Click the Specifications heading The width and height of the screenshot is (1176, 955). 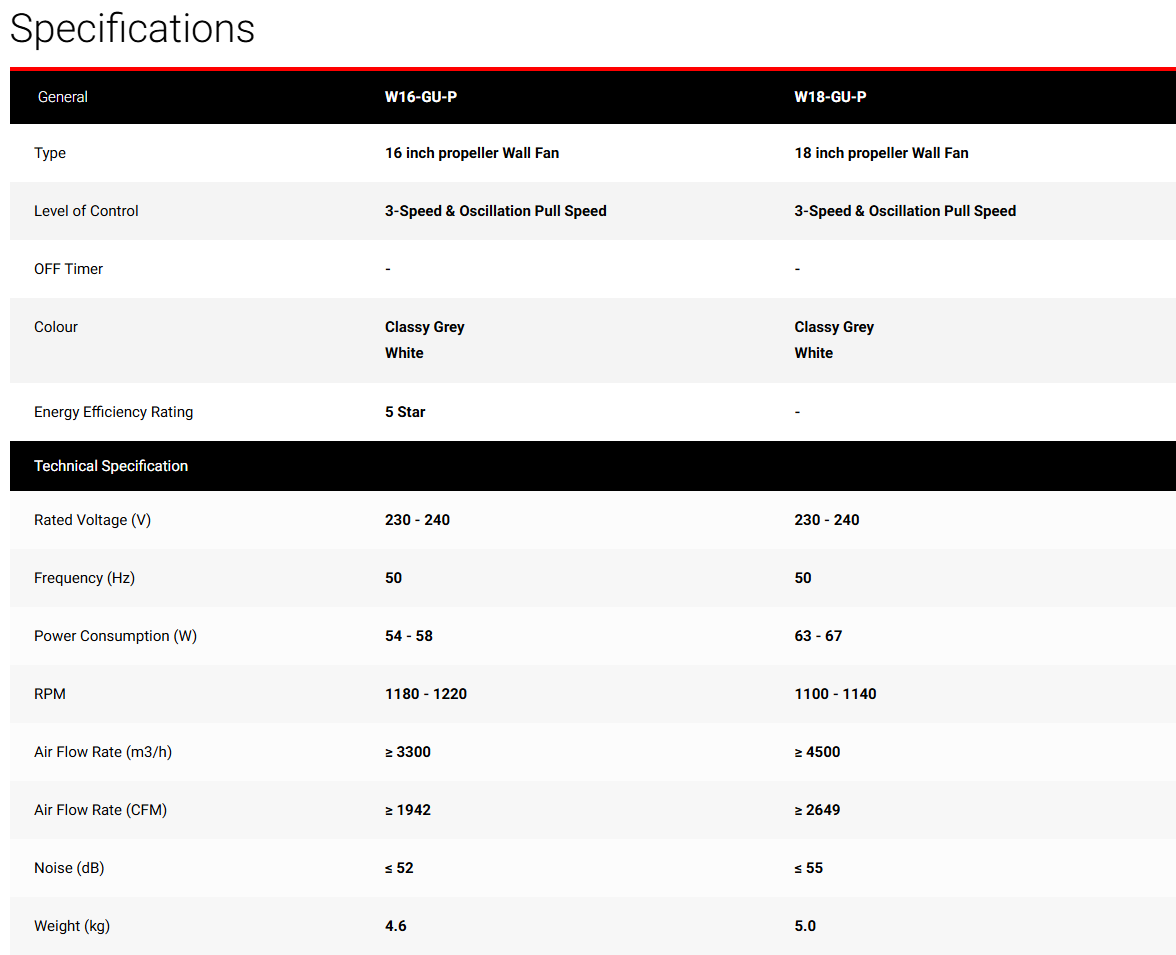coord(132,29)
